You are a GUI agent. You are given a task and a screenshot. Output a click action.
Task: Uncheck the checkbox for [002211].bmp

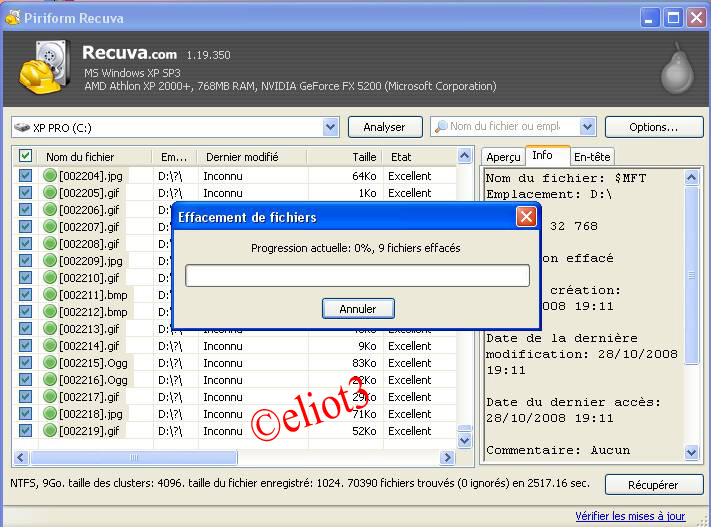coord(25,295)
